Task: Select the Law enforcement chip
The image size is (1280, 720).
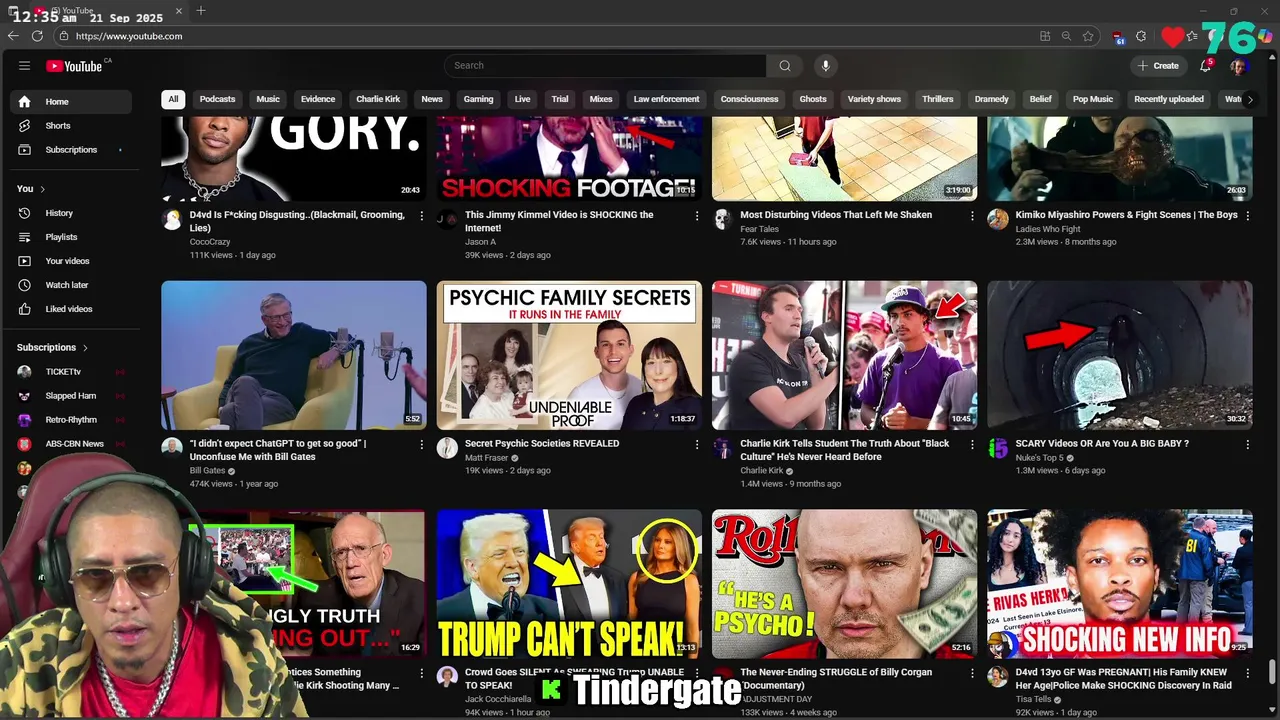Action: 666,99
